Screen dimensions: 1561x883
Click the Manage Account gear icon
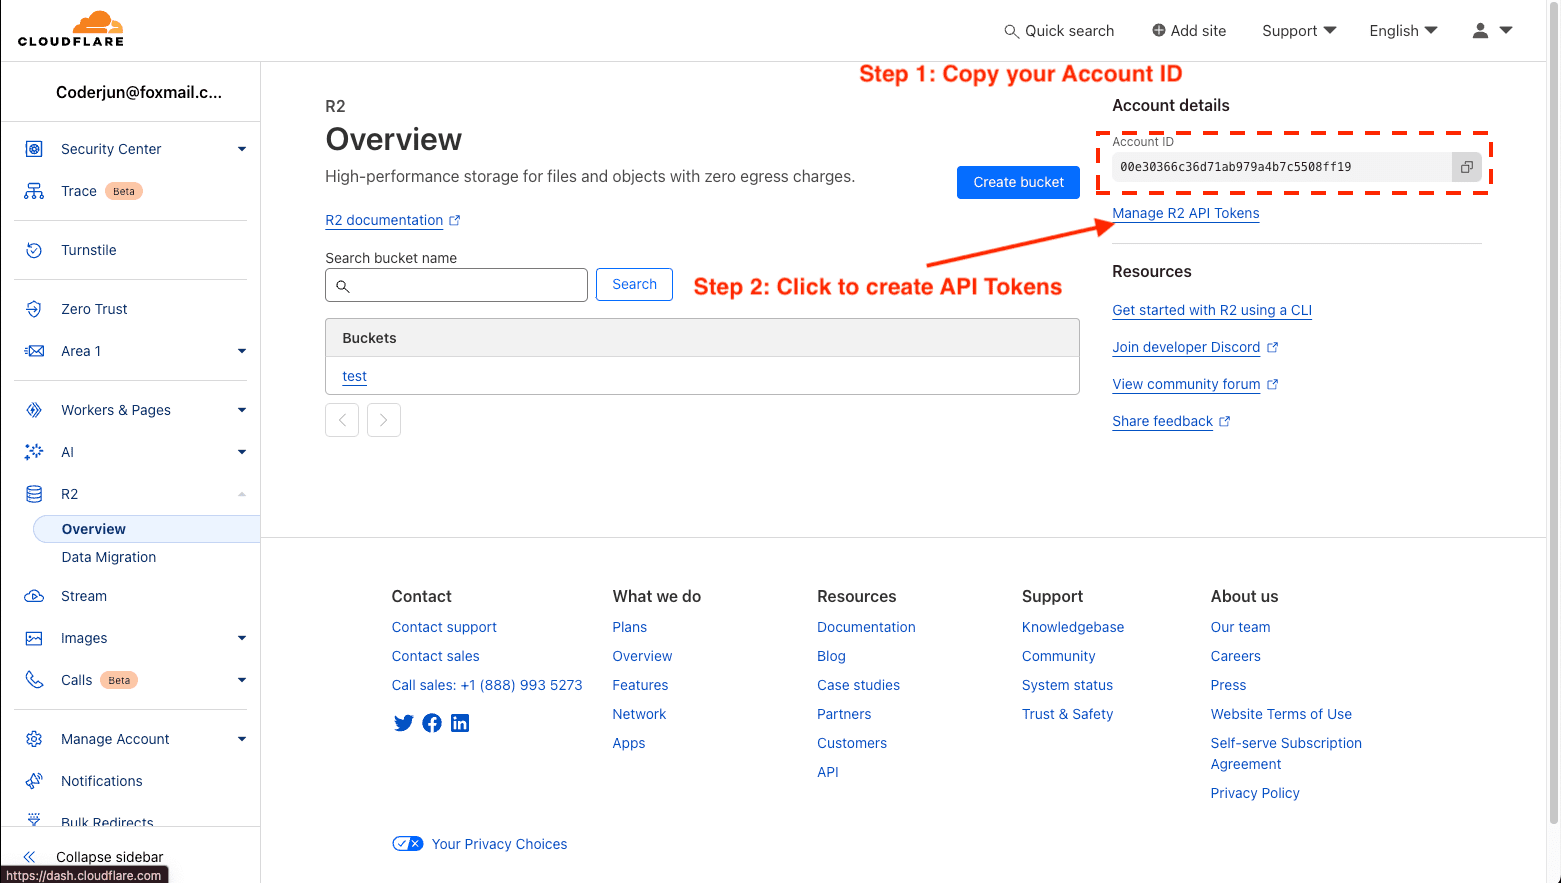tap(34, 739)
